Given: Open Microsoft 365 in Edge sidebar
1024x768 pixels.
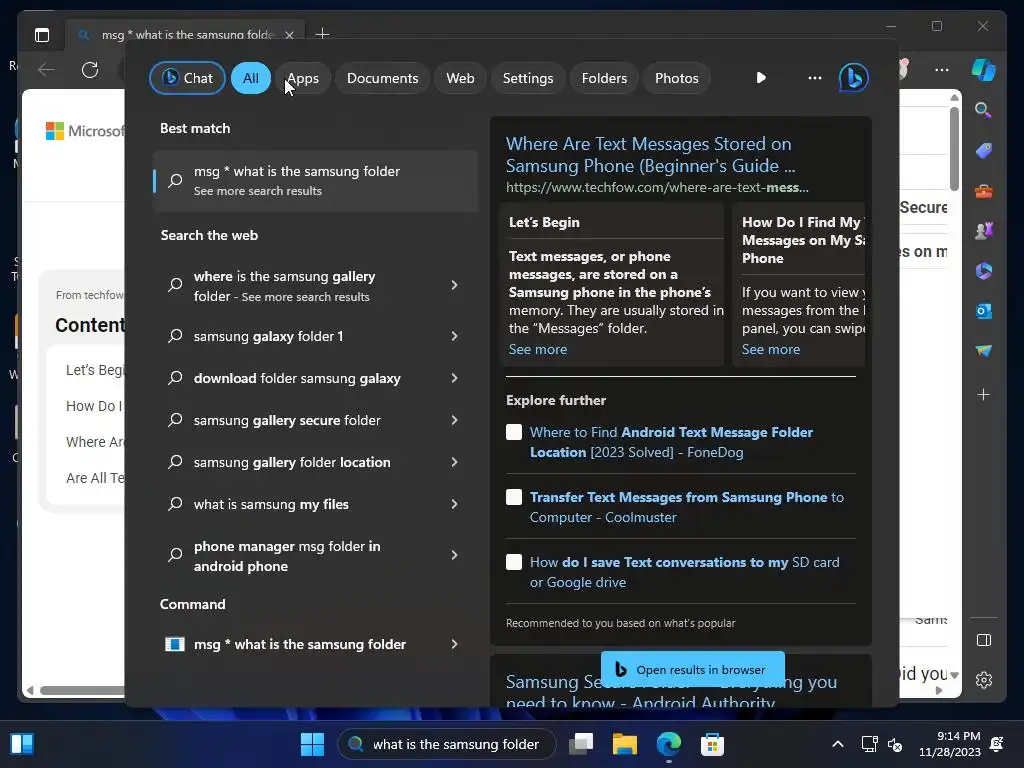Looking at the screenshot, I should 984,270.
